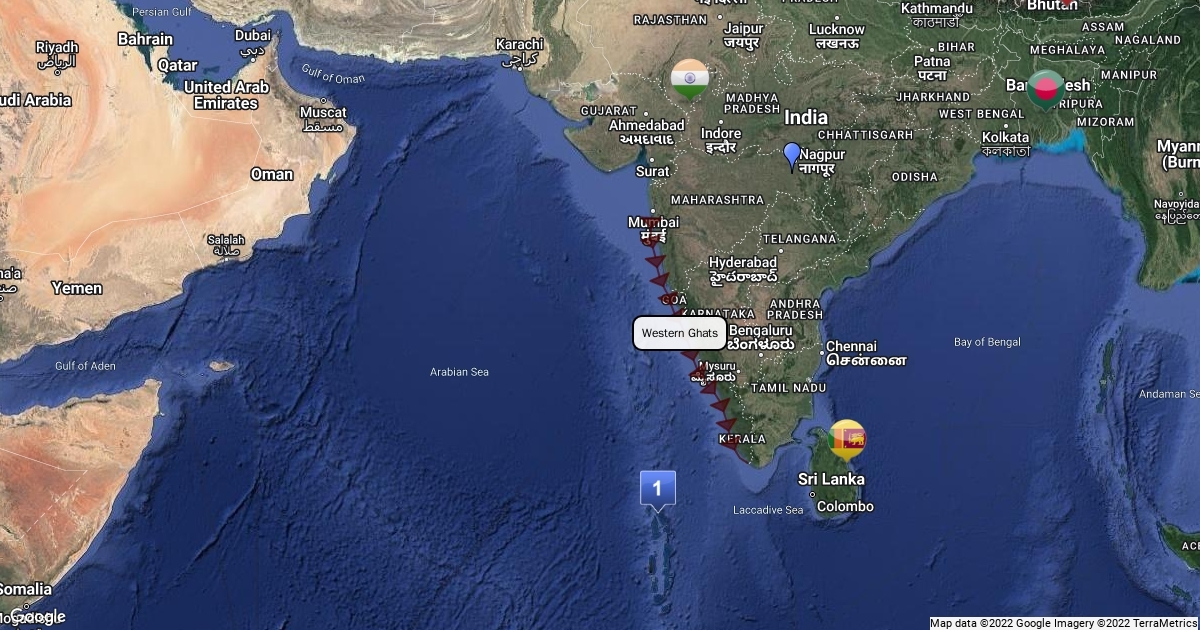Click the Arabian Sea label
The width and height of the screenshot is (1200, 630).
point(459,372)
